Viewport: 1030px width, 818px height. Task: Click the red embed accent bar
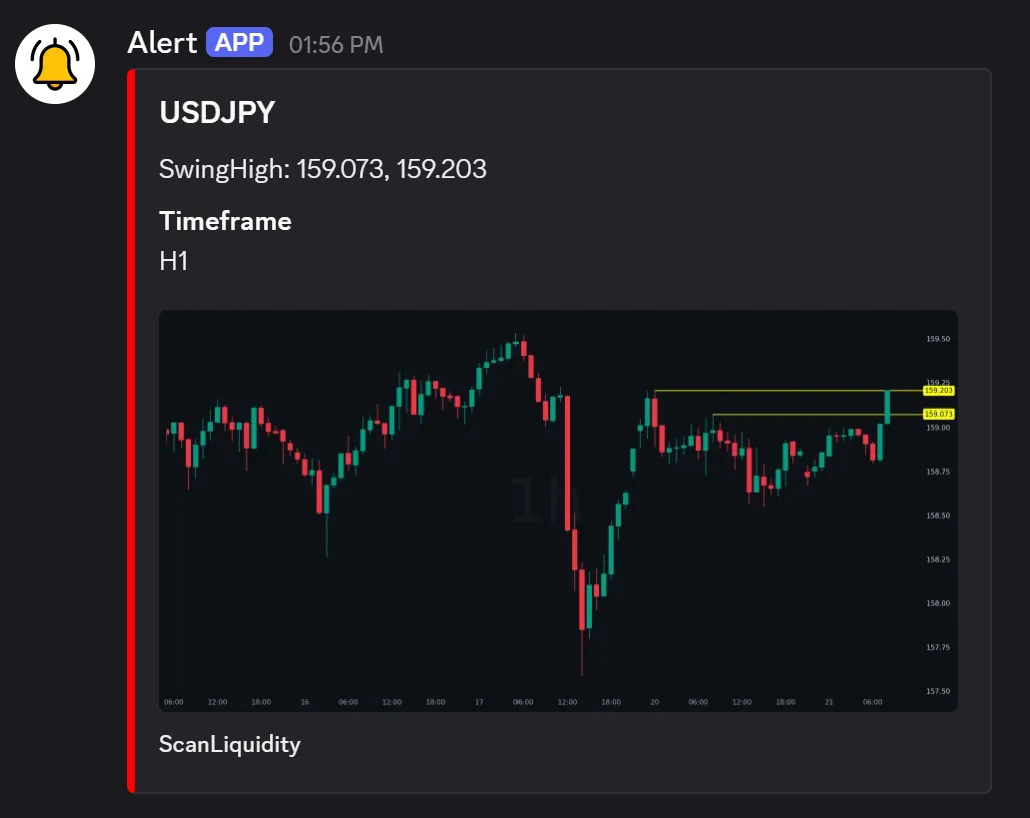point(128,430)
